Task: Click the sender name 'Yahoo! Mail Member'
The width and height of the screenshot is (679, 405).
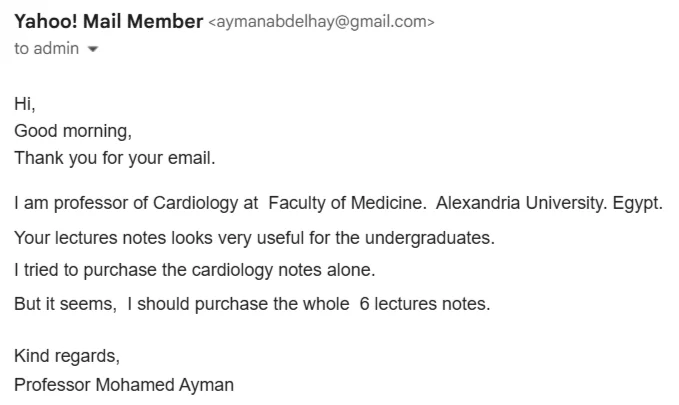Action: pos(108,21)
